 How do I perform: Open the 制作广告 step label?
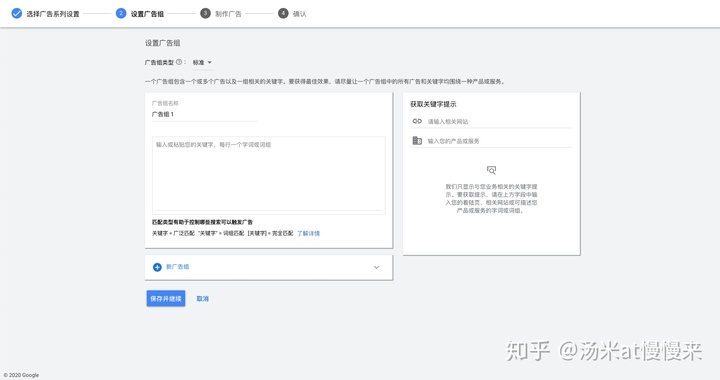[228, 14]
